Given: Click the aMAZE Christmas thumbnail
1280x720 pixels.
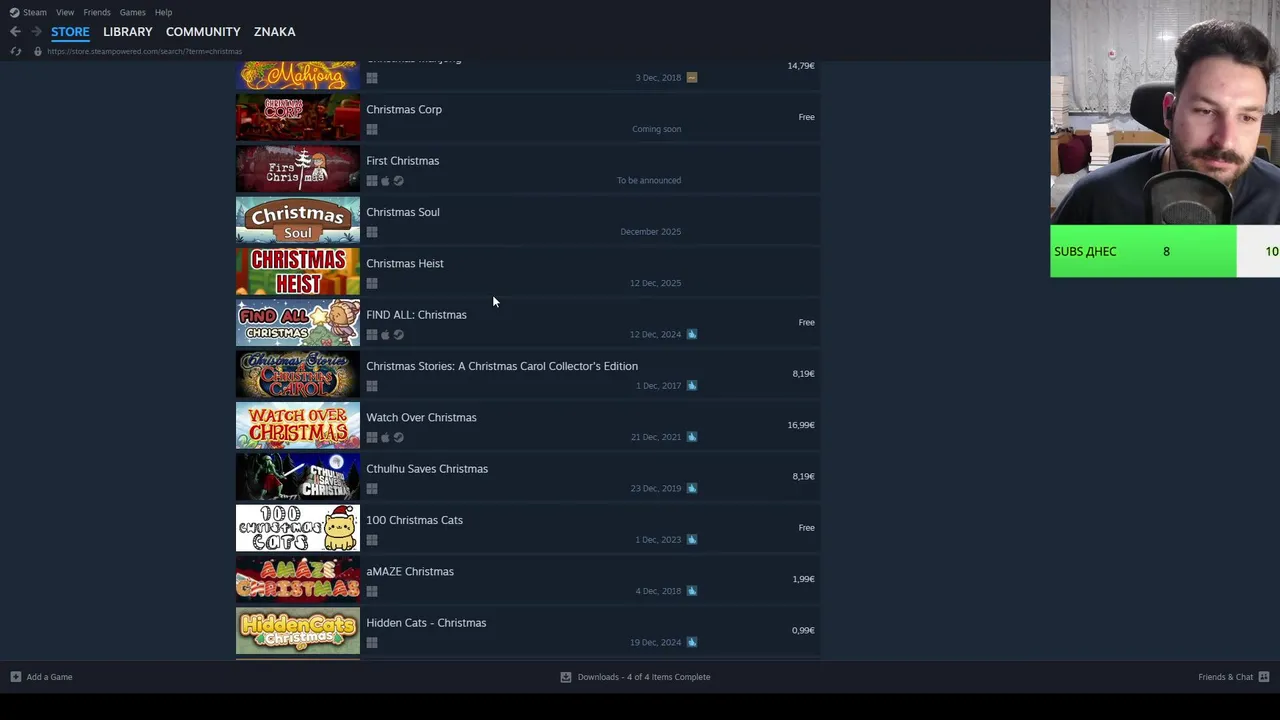Looking at the screenshot, I should click(x=298, y=579).
